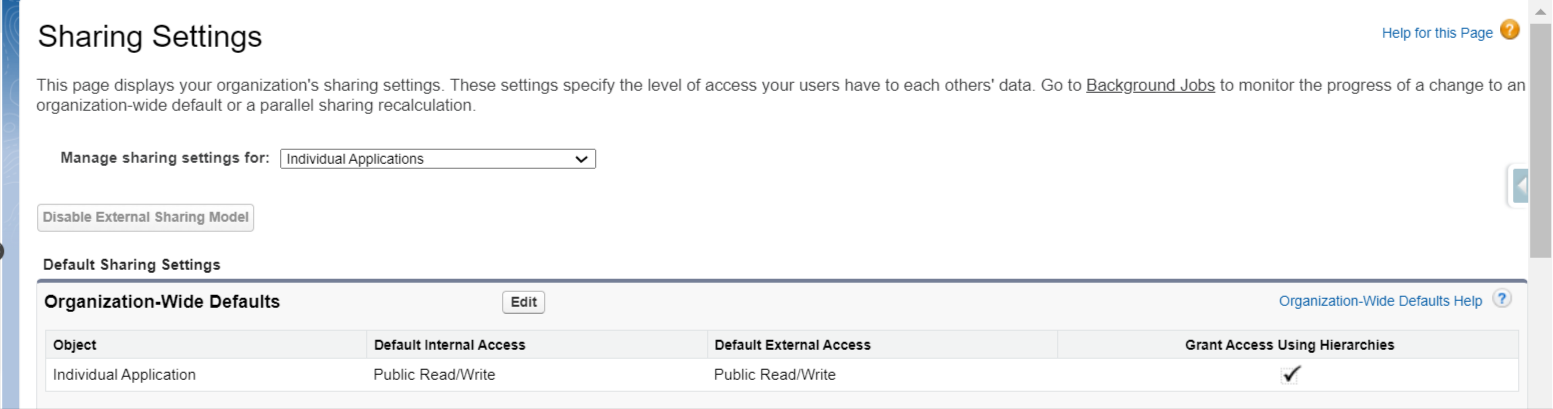Click the Edit button for Organization-Wide Defaults
Viewport: 1553px width, 409px height.
[523, 302]
